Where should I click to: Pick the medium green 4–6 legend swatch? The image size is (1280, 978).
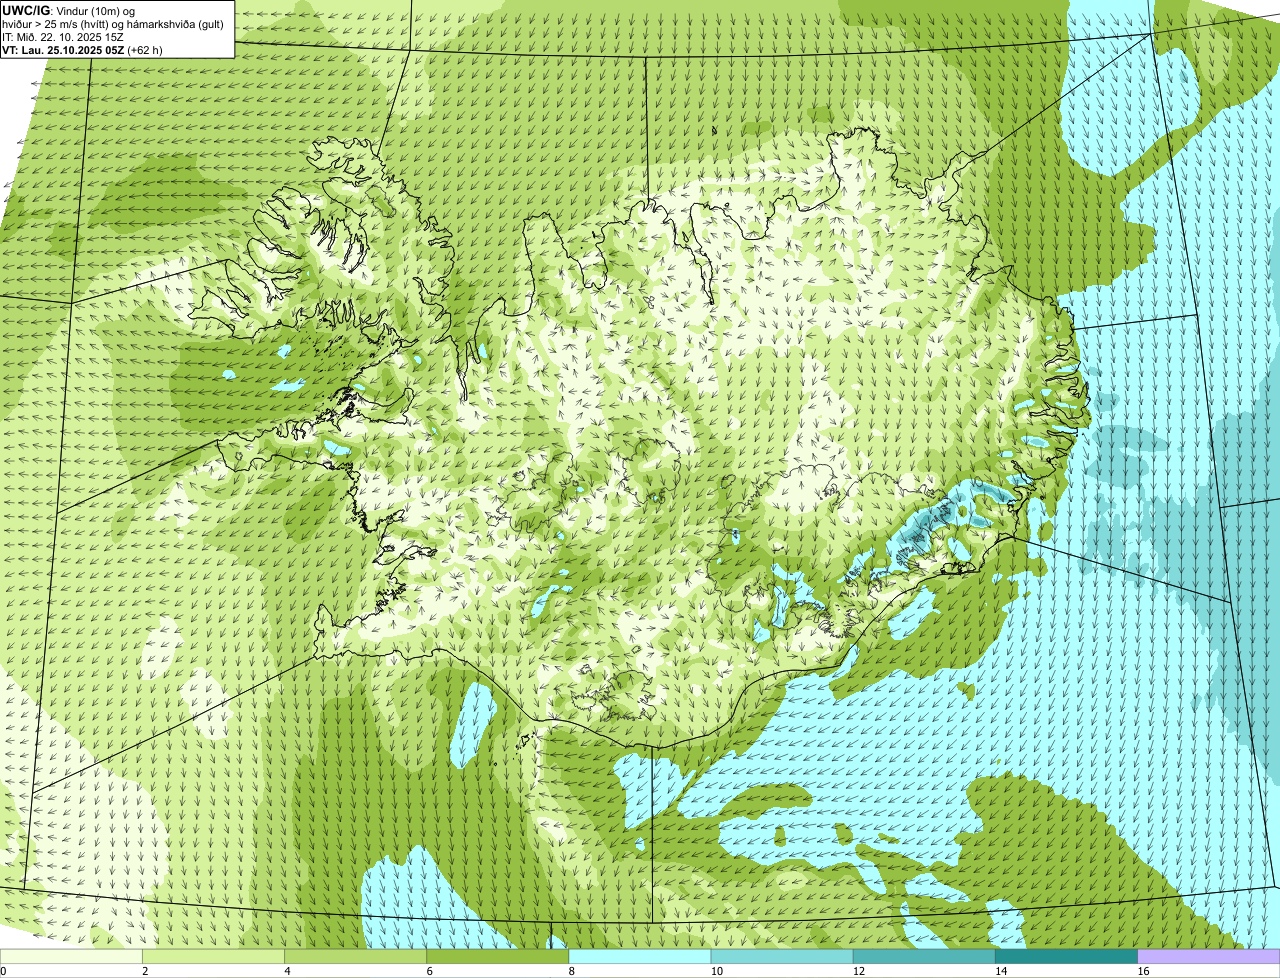click(356, 956)
